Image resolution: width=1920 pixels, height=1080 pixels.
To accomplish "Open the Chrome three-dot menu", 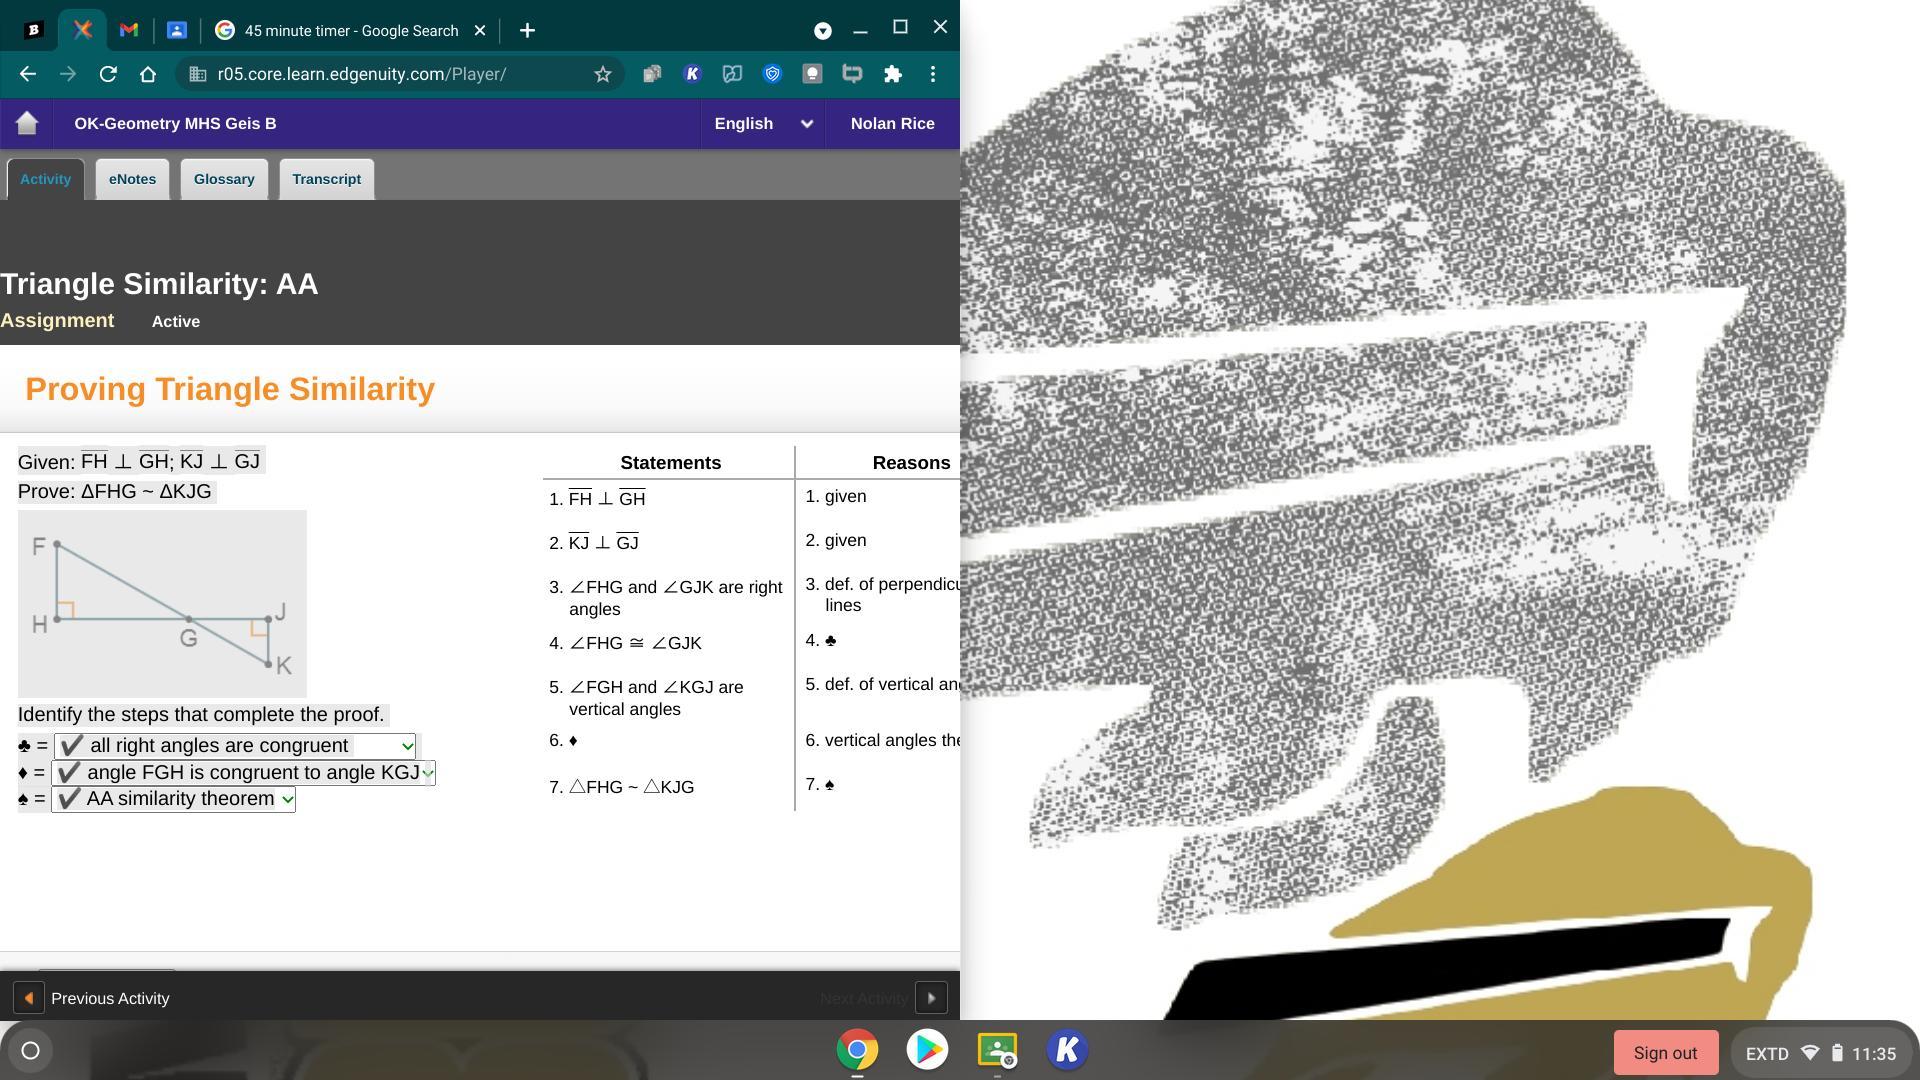I will 932,74.
